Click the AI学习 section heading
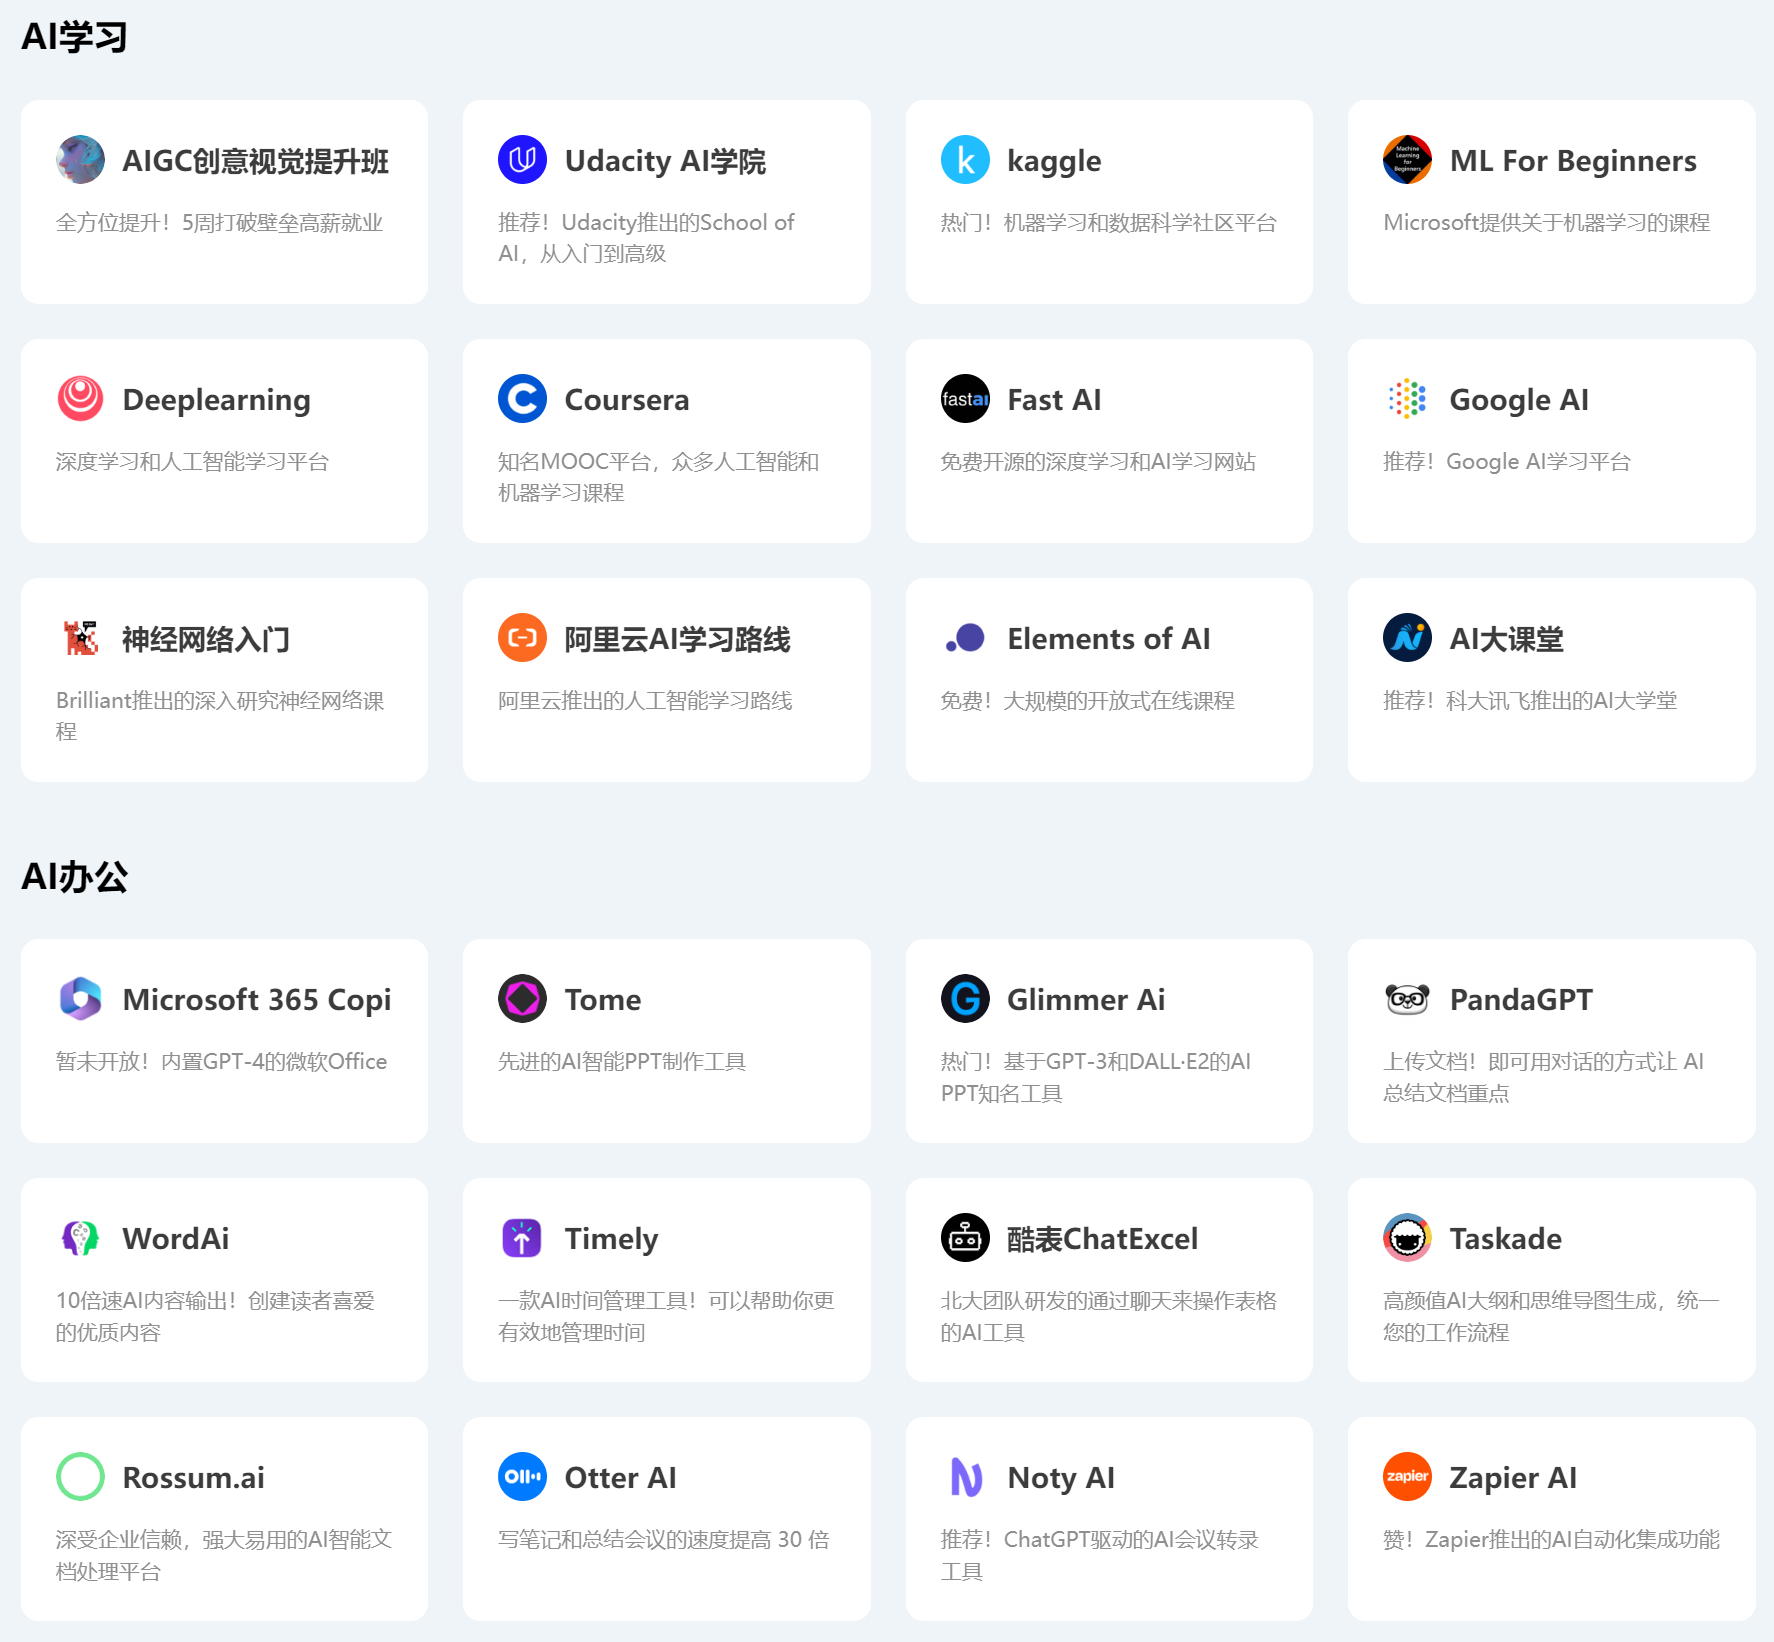Image resolution: width=1774 pixels, height=1642 pixels. click(75, 37)
